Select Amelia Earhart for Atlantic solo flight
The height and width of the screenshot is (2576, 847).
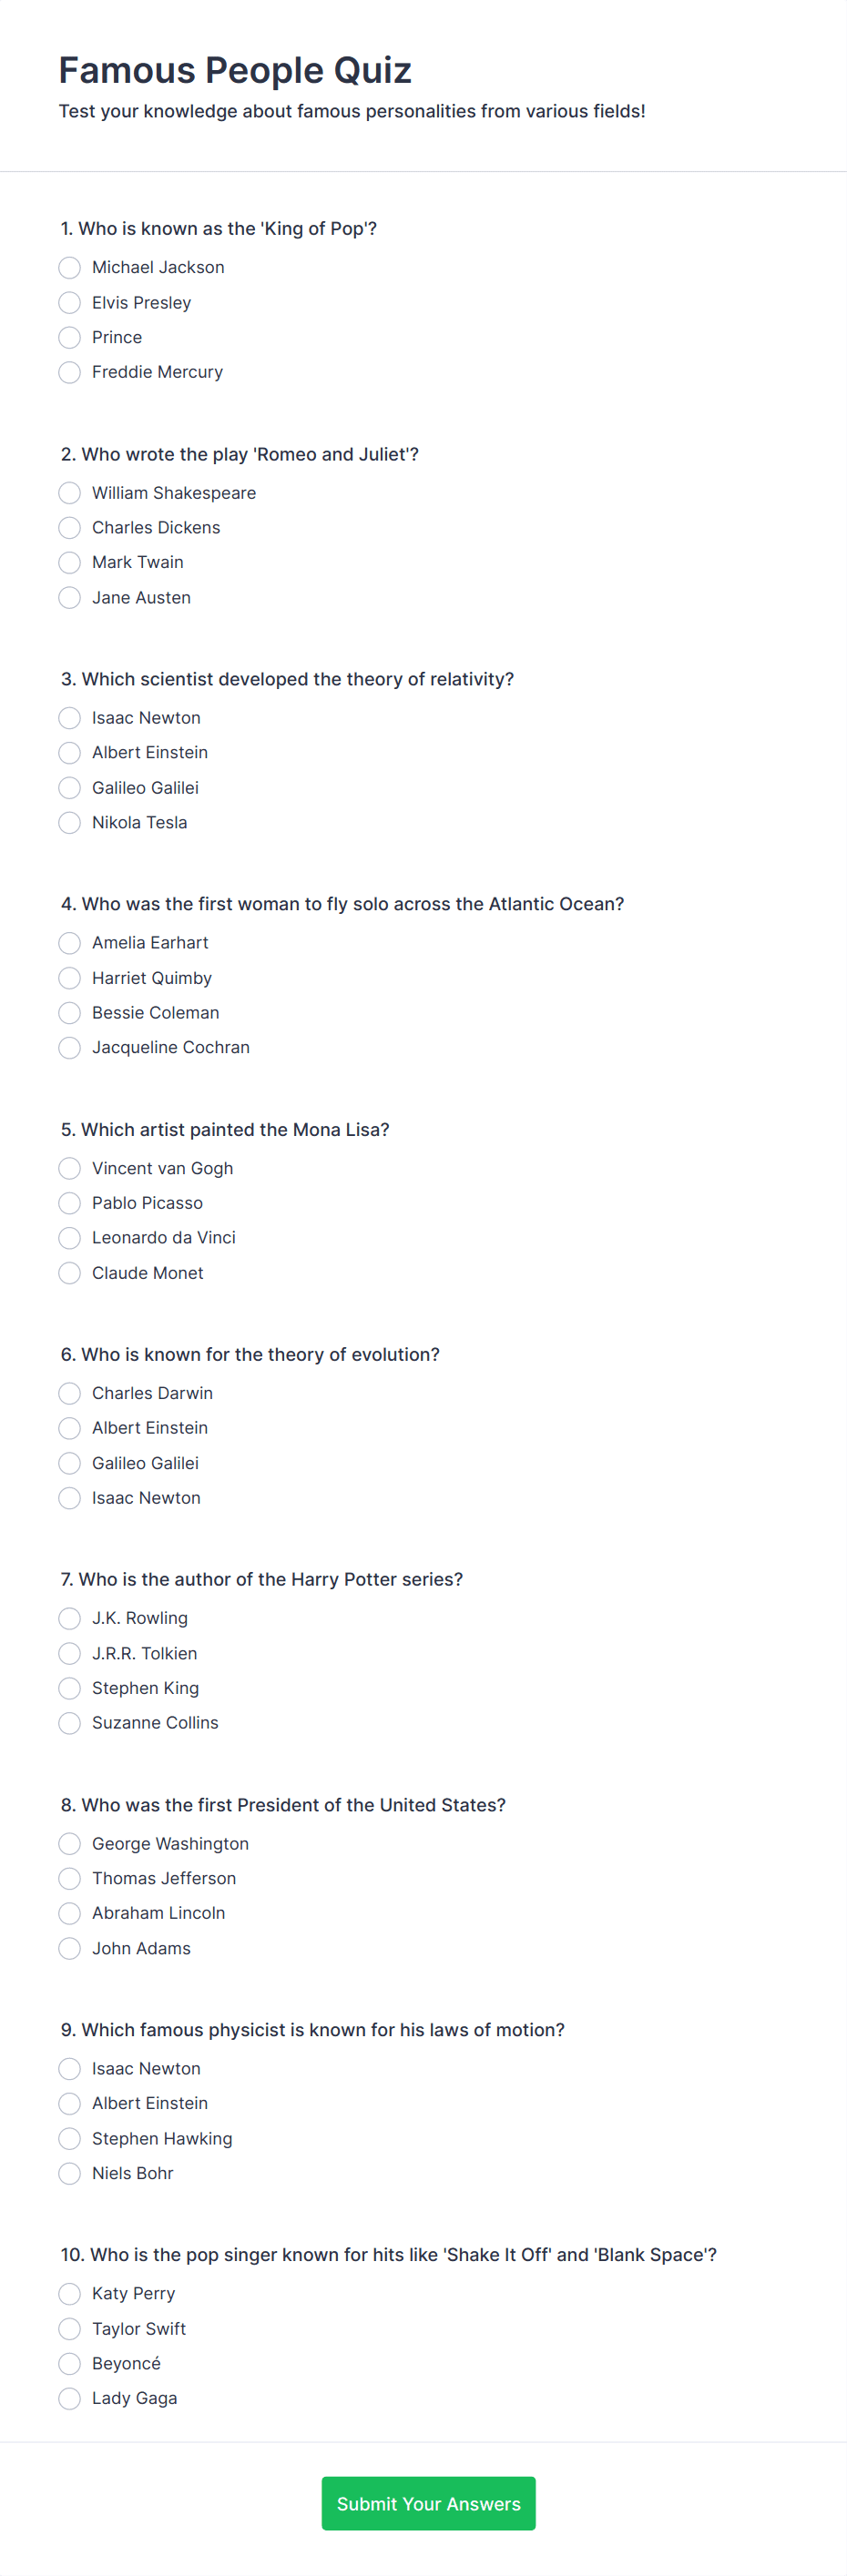click(69, 943)
